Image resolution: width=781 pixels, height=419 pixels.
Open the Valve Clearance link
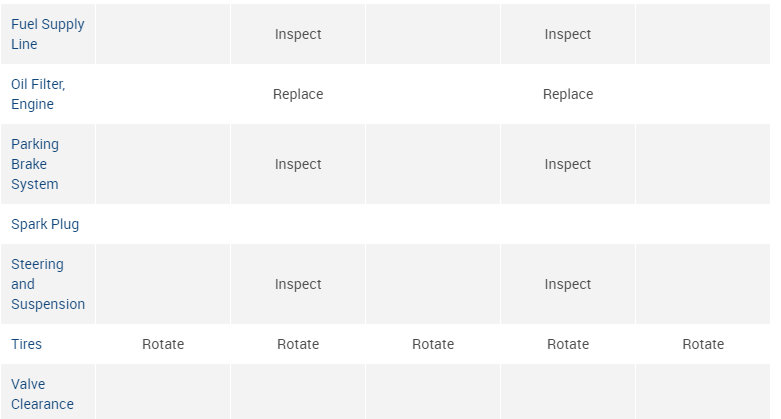42,394
